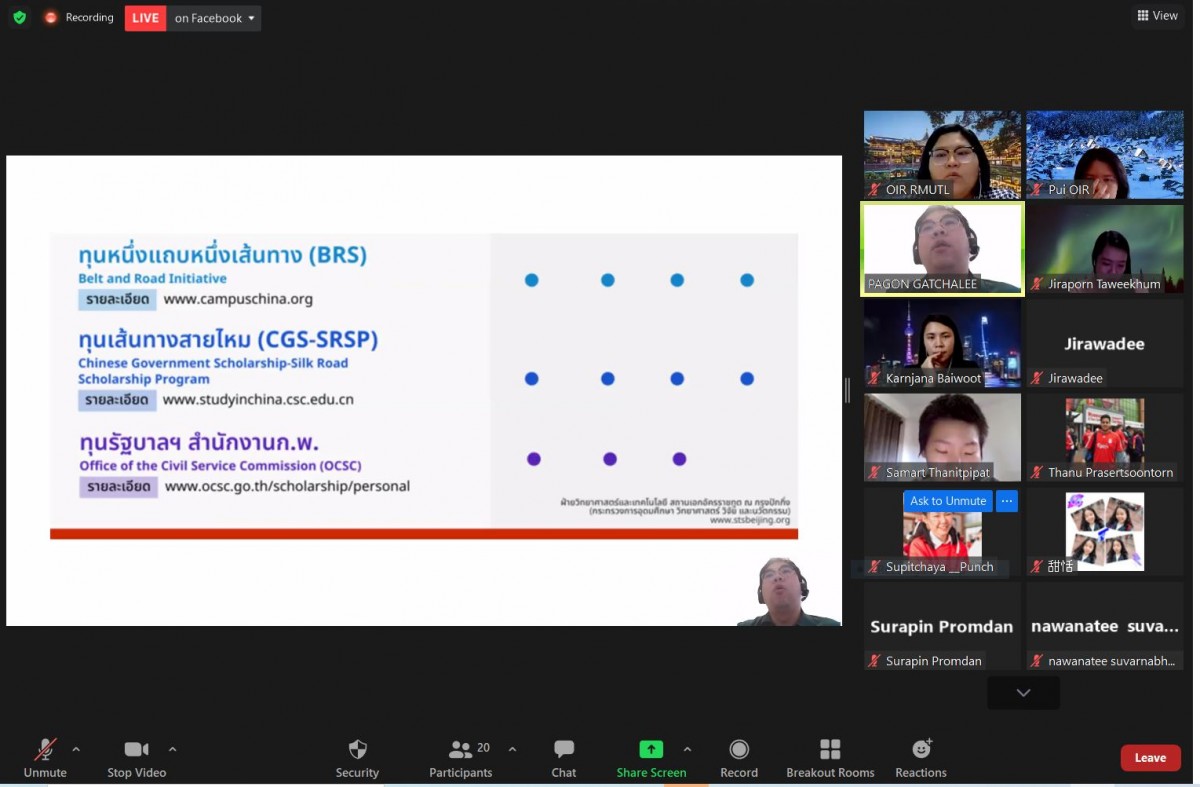This screenshot has height=787, width=1200.
Task: Click the Record button
Action: 739,758
